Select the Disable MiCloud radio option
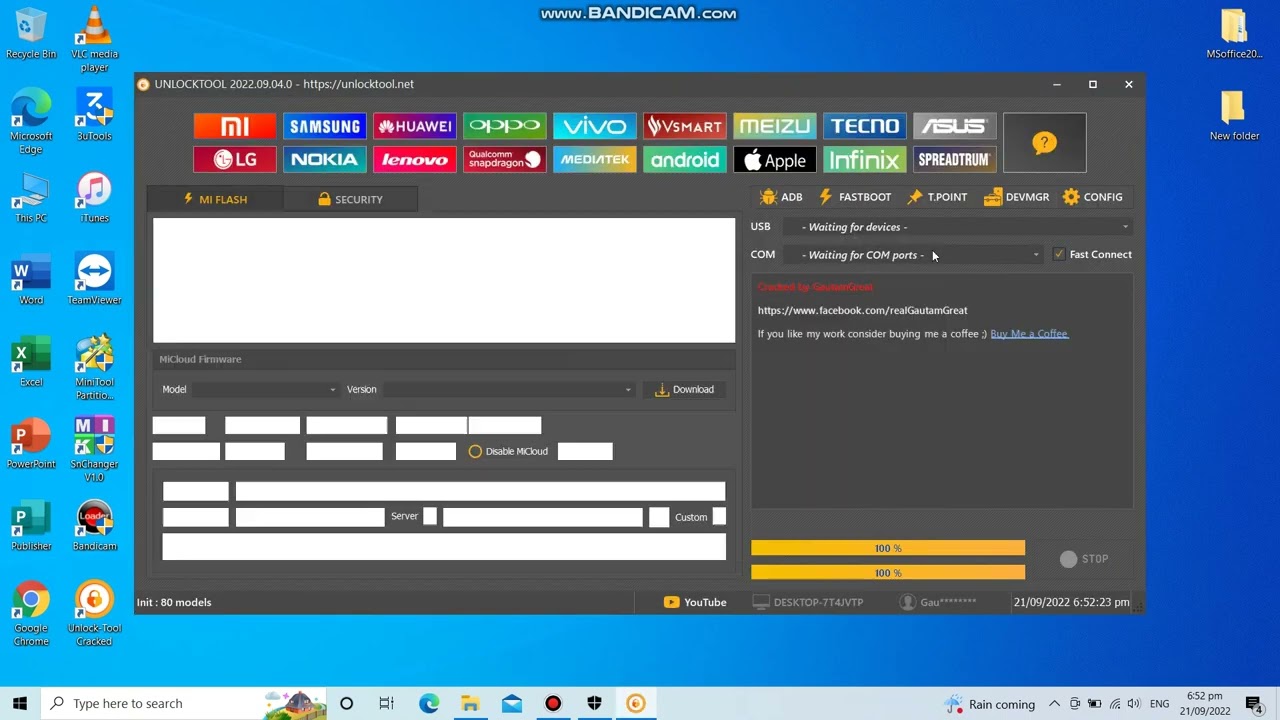The height and width of the screenshot is (720, 1280). click(x=475, y=451)
